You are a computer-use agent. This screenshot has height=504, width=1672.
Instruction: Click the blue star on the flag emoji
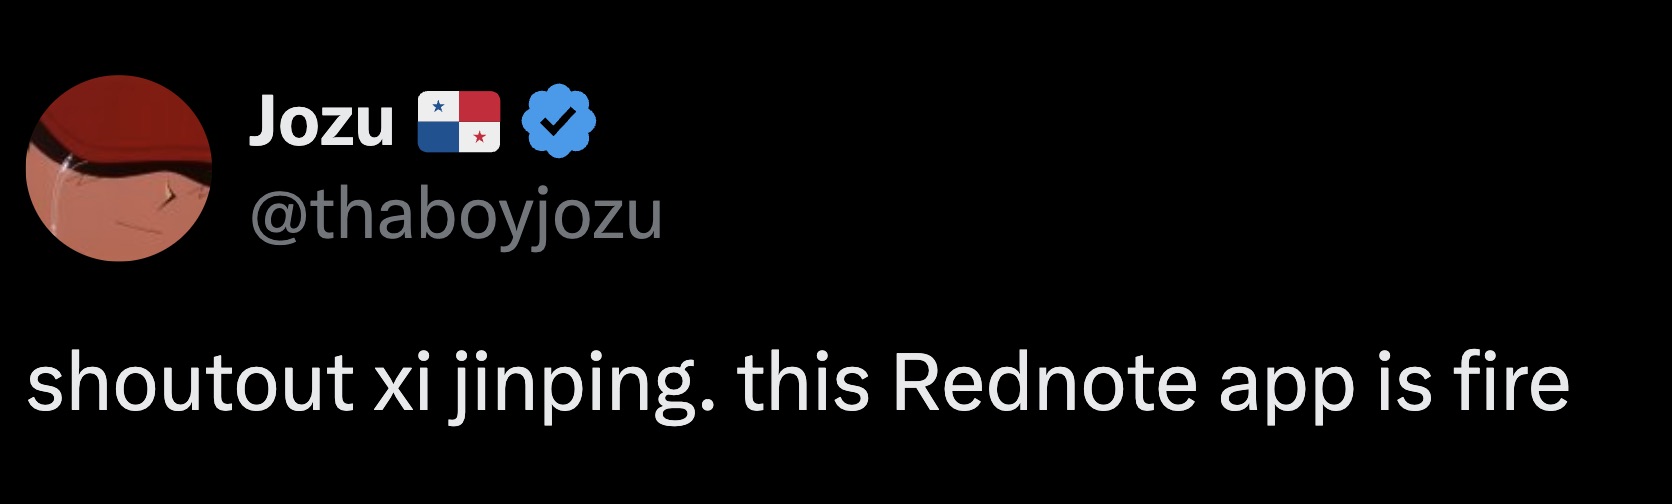[x=437, y=105]
